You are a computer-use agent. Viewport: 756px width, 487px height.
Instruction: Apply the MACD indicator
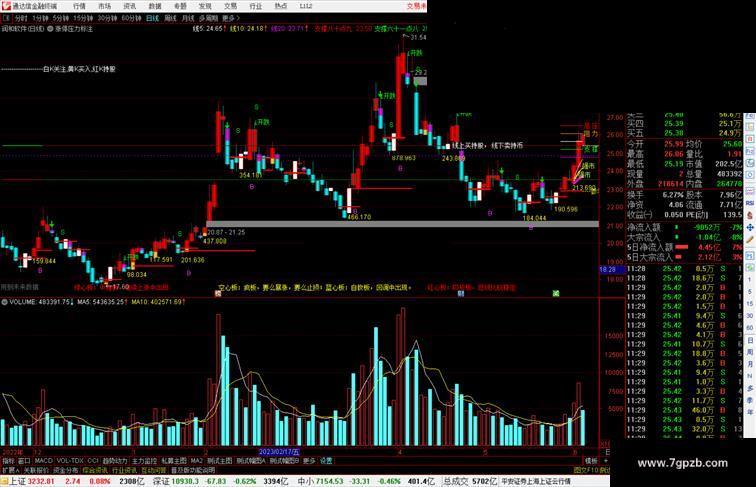point(43,461)
